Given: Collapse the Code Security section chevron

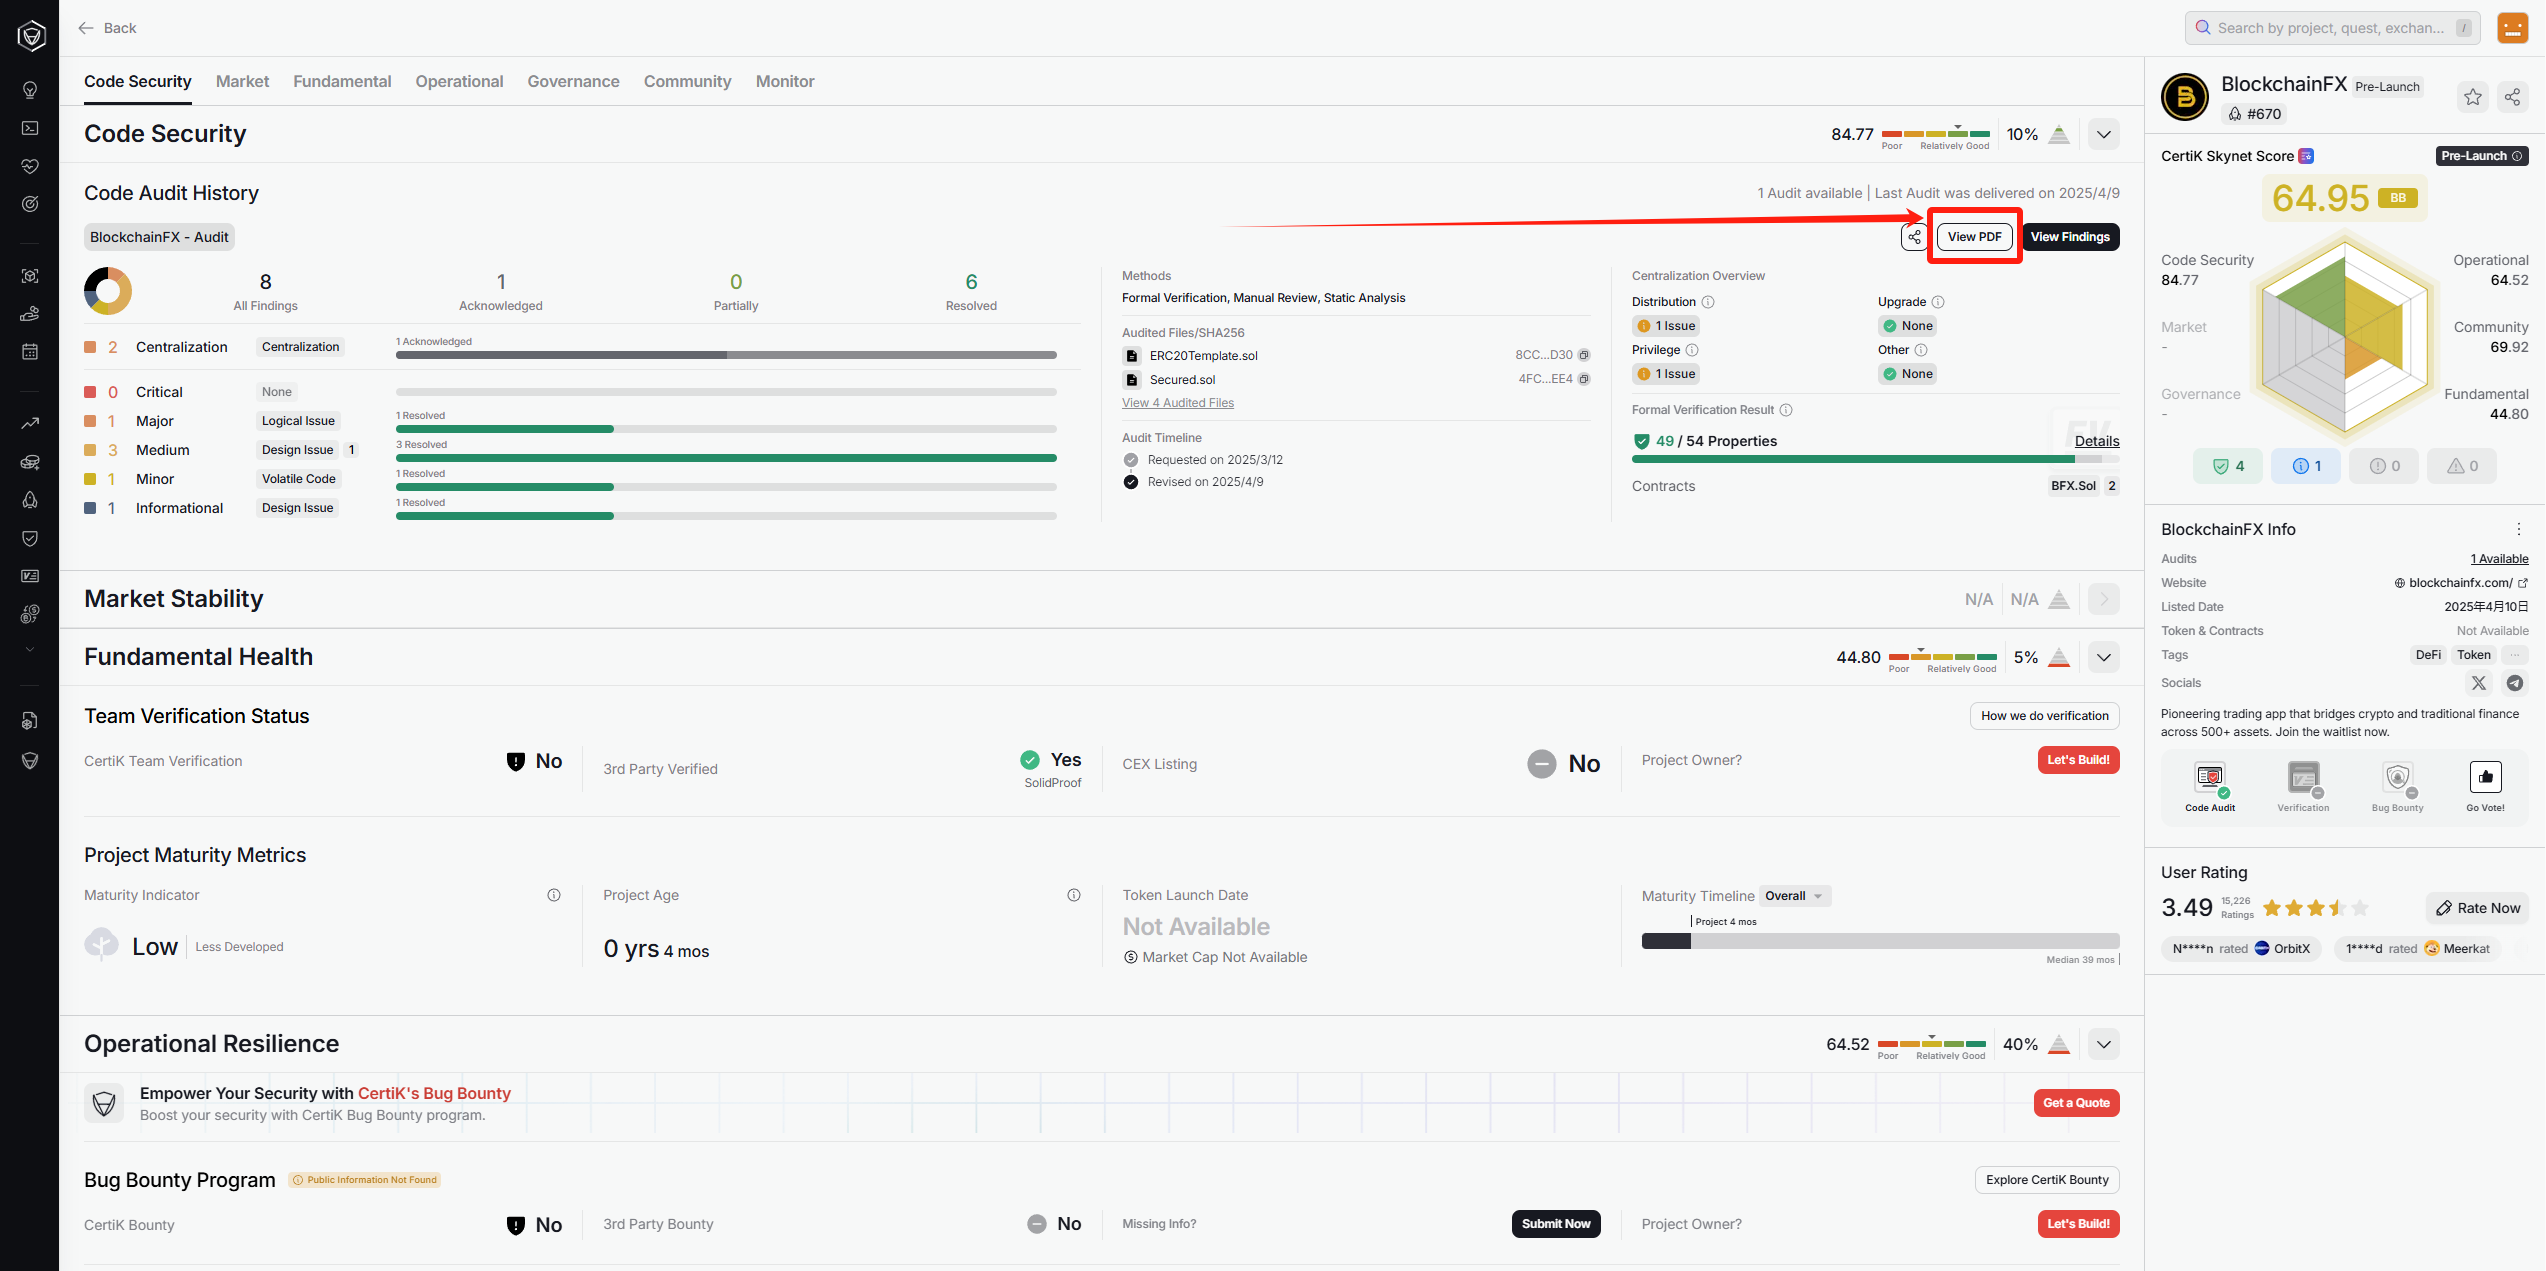Looking at the screenshot, I should click(x=2104, y=134).
